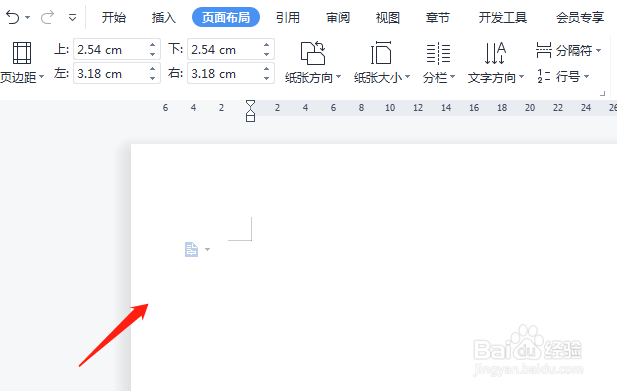617x391 pixels.
Task: Decrease the 右 right margin value
Action: point(266,79)
